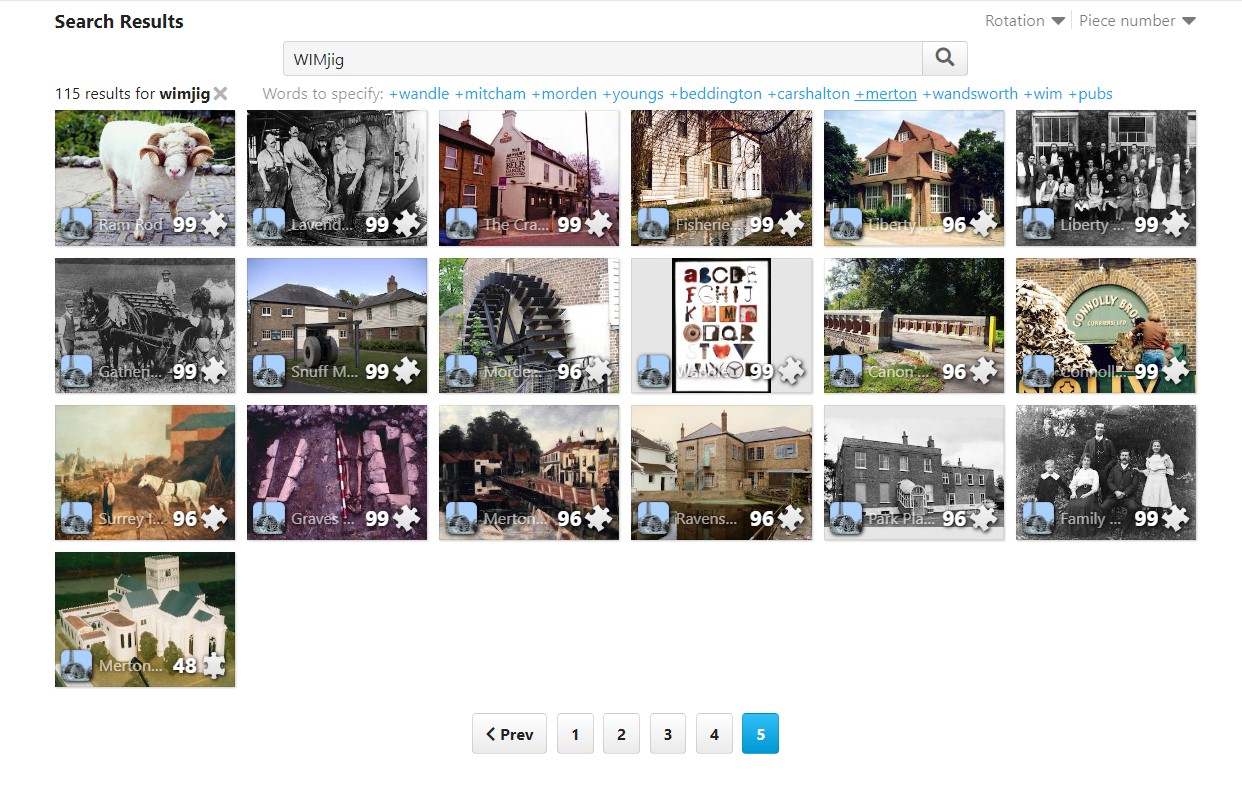Click the author avatar on Merton priory model
The height and width of the screenshot is (793, 1242).
pos(77,665)
